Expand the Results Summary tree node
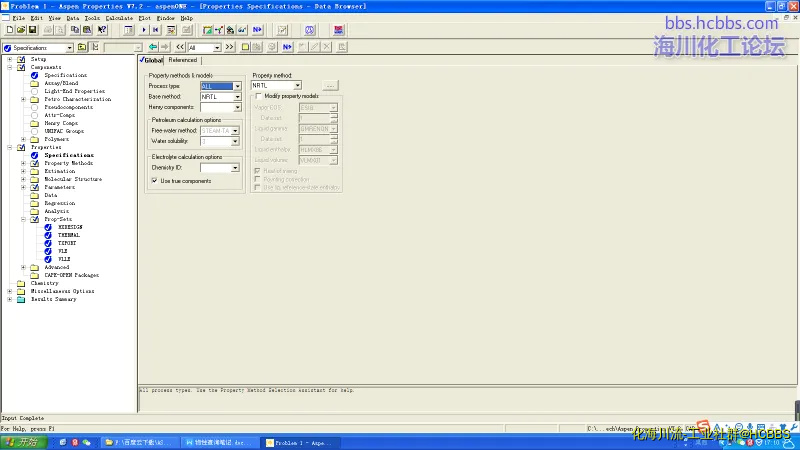 [x=10, y=299]
